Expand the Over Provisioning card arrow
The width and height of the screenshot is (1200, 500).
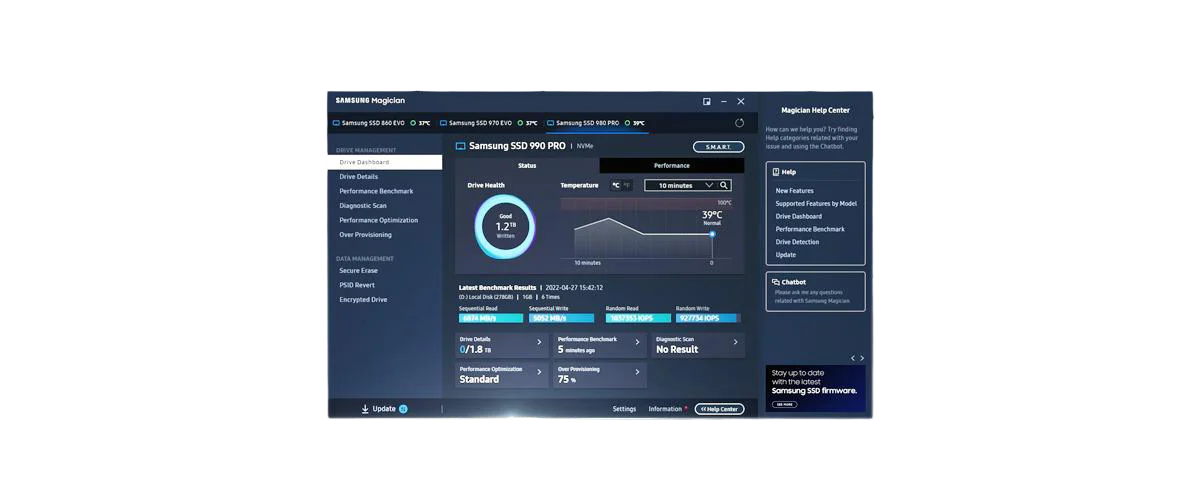click(637, 373)
